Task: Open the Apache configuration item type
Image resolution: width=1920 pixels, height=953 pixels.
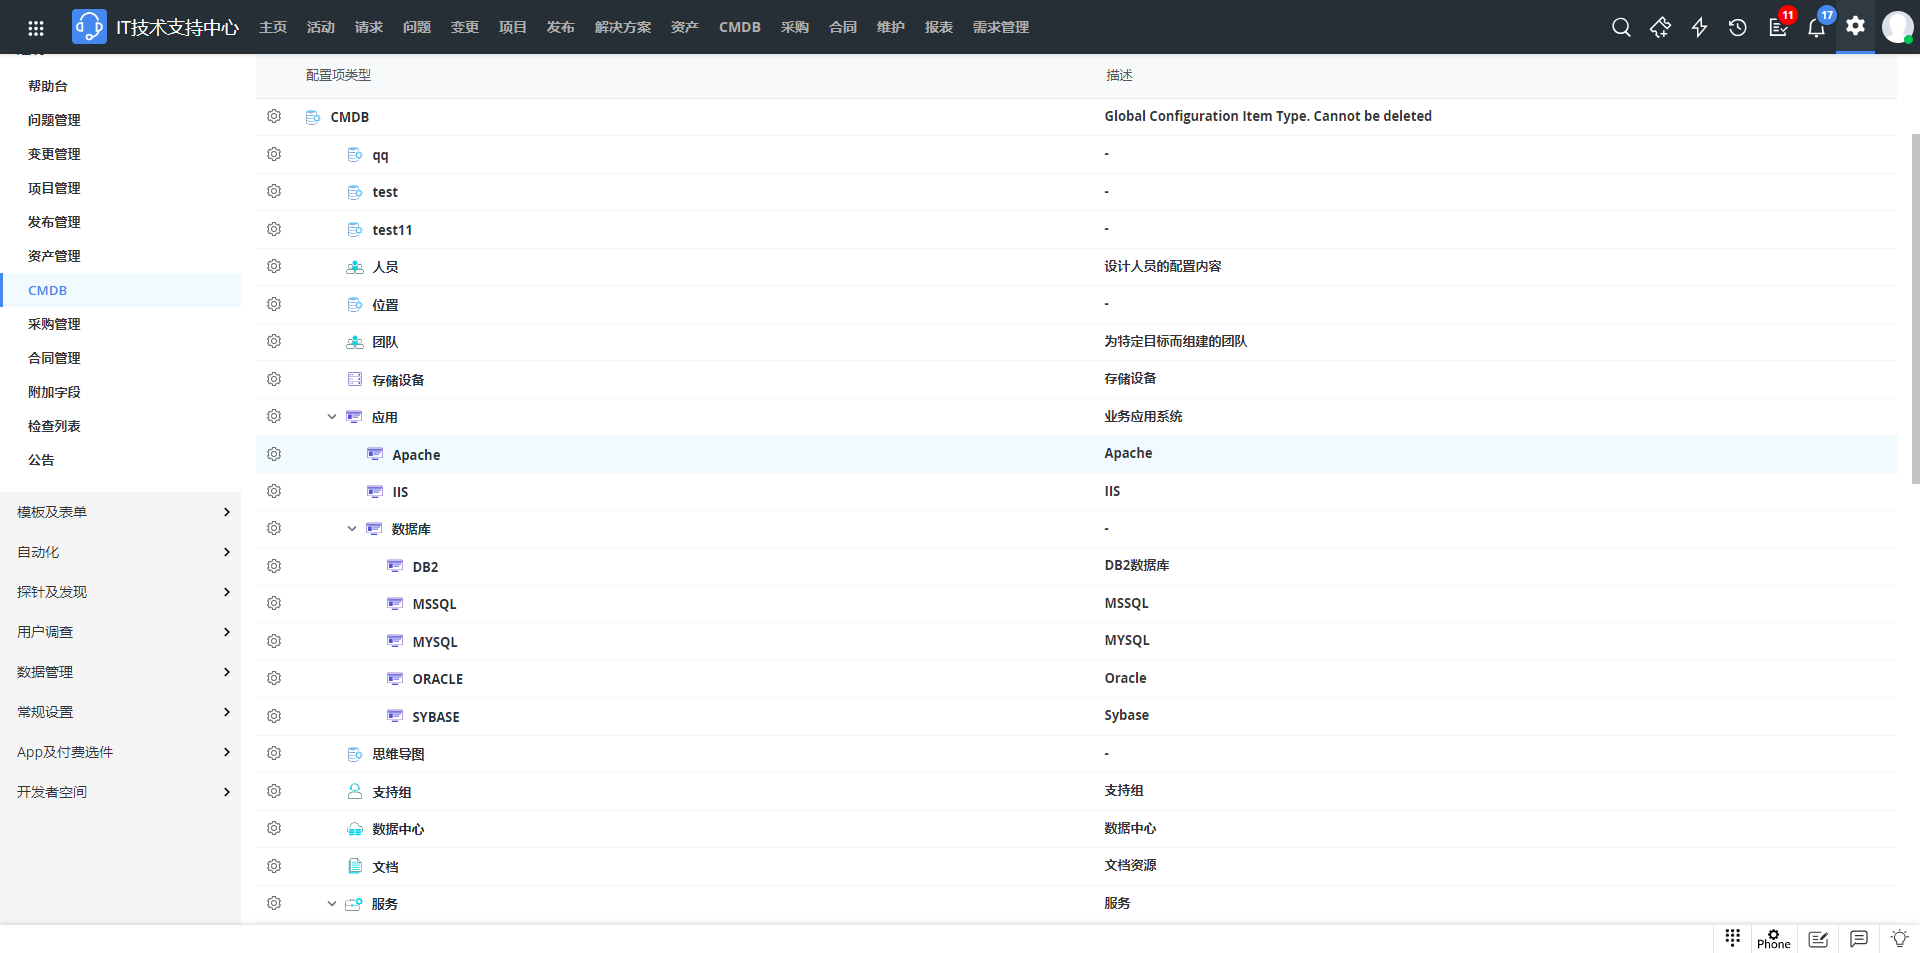Action: [x=416, y=455]
